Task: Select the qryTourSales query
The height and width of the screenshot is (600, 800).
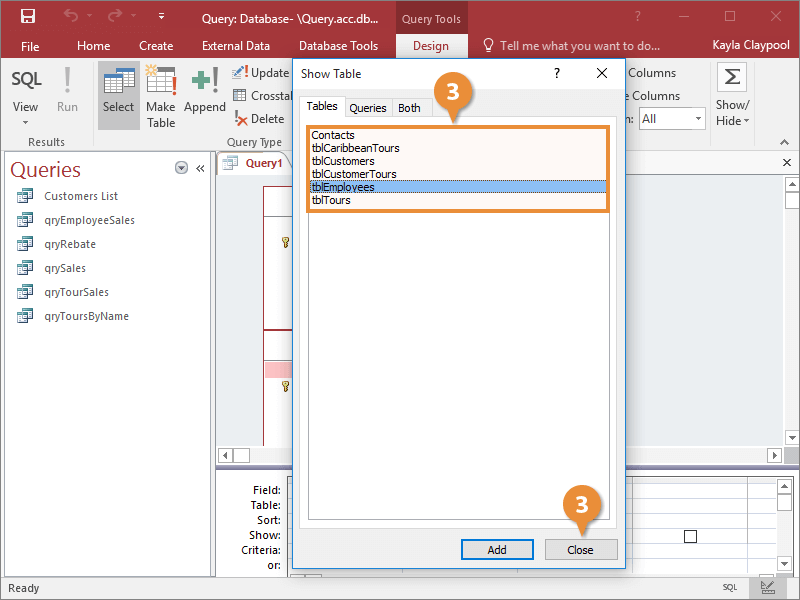Action: pyautogui.click(x=77, y=292)
